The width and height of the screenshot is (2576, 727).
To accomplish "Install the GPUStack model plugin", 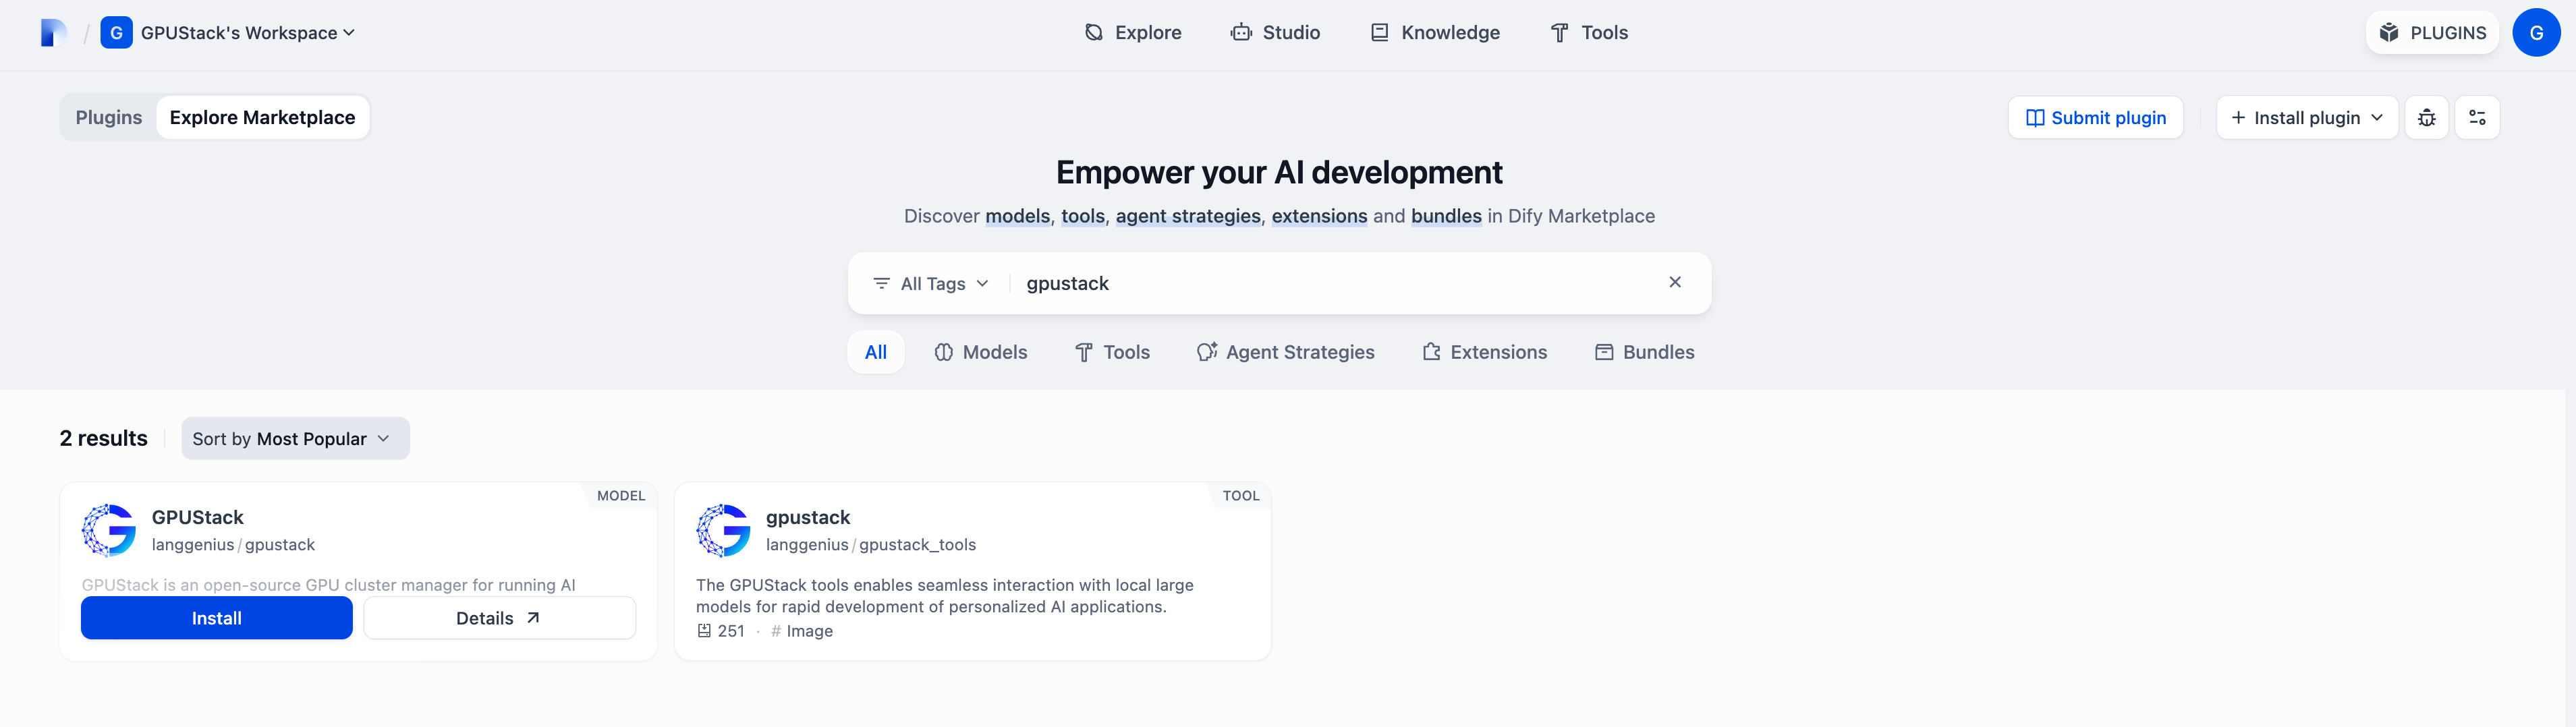I will coord(217,618).
